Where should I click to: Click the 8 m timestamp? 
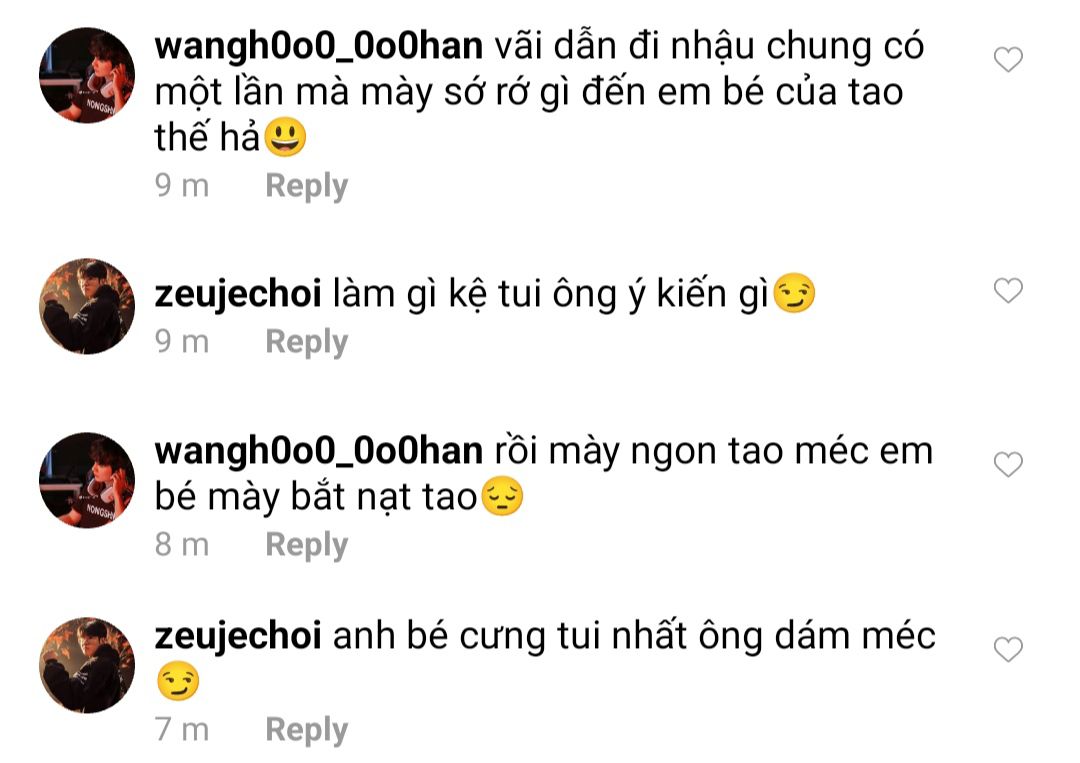[x=182, y=545]
